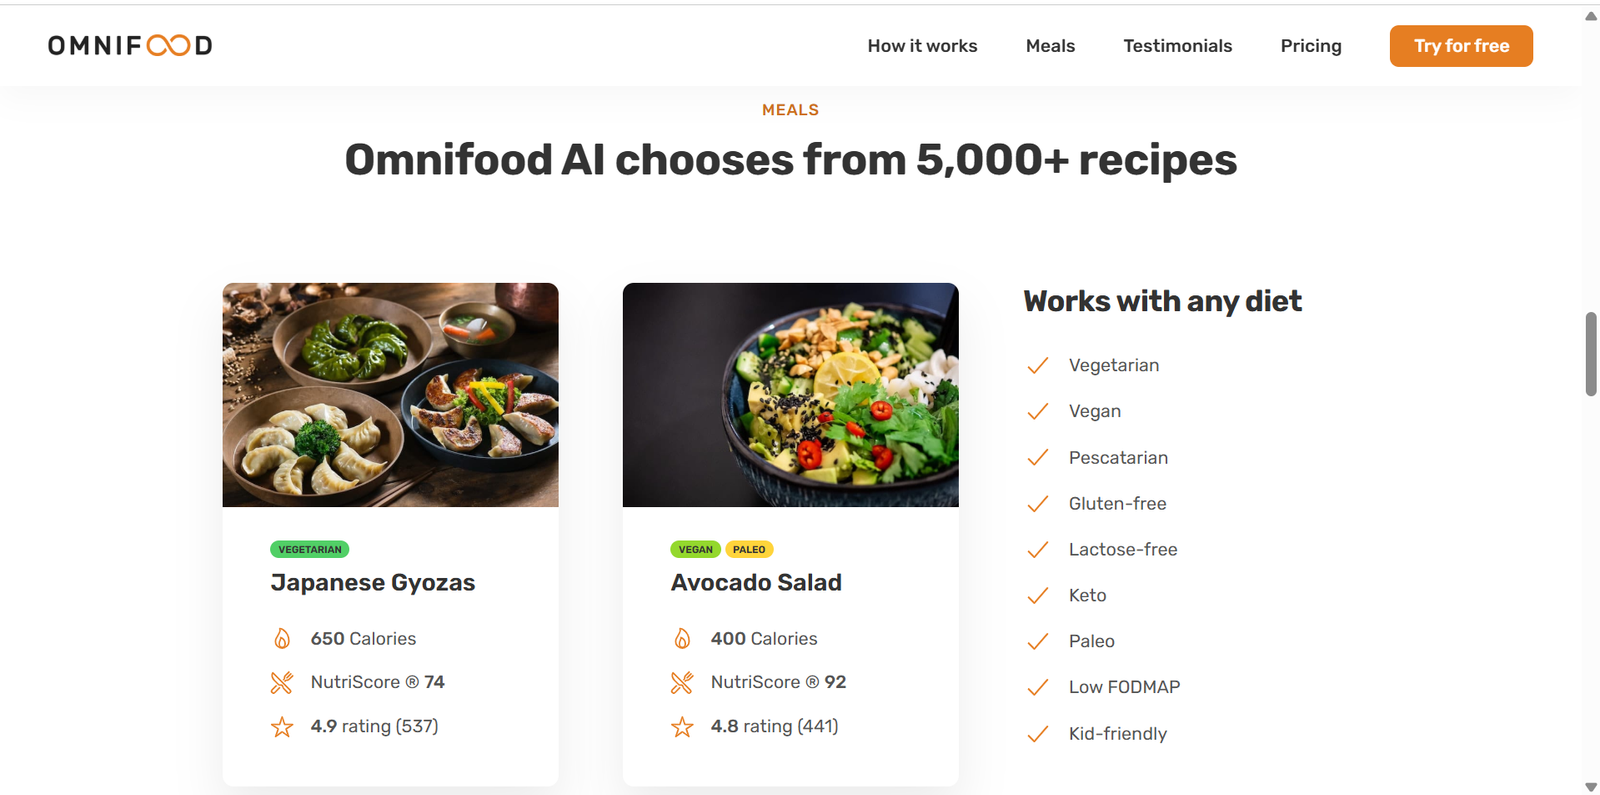Click checkmark beside Gluten-free
This screenshot has width=1600, height=795.
[1038, 504]
